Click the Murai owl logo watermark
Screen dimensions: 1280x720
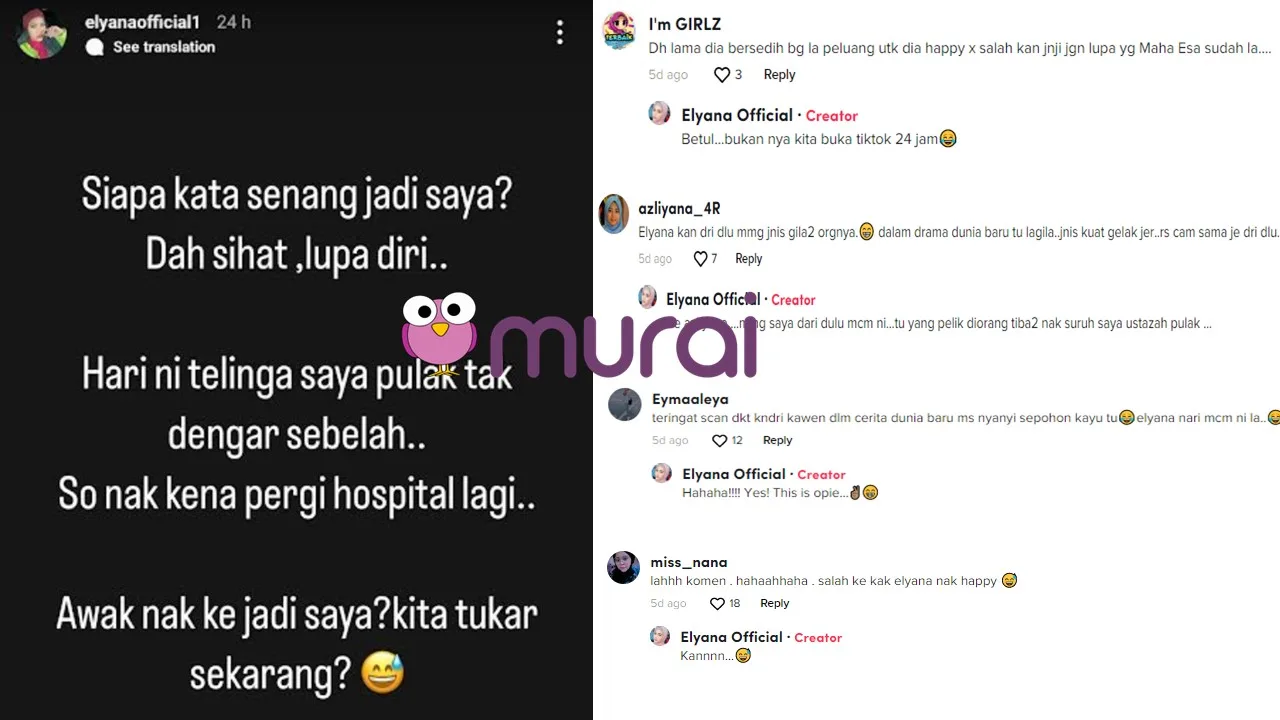tap(440, 336)
